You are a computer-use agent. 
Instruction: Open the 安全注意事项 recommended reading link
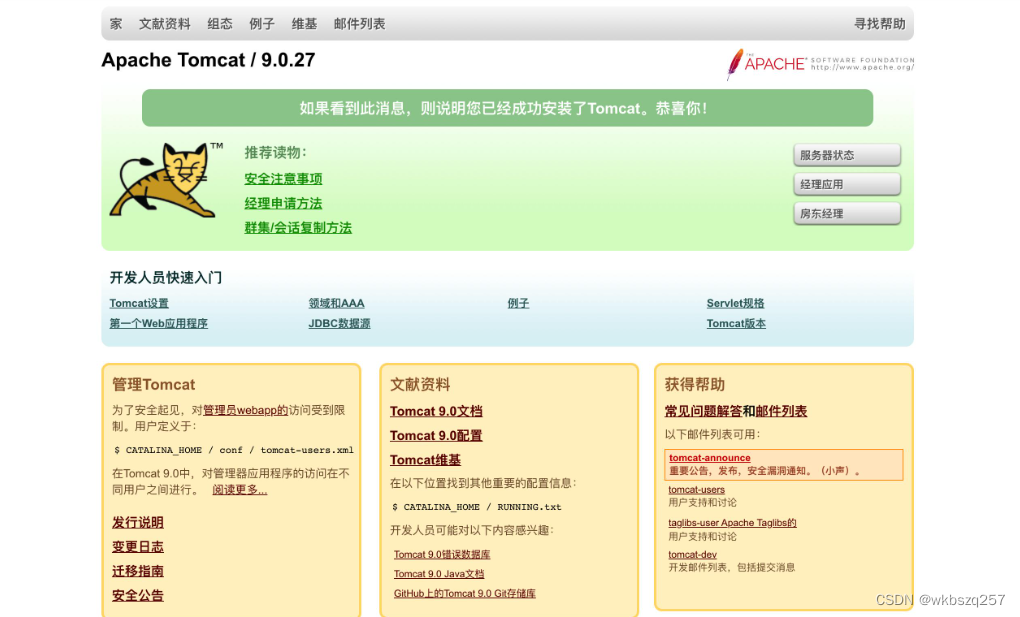click(283, 178)
